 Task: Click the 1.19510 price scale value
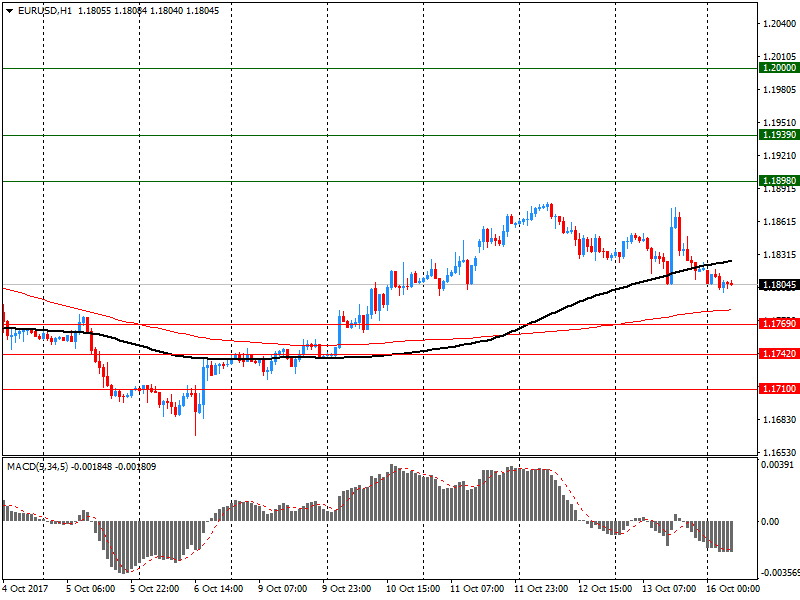pos(779,122)
